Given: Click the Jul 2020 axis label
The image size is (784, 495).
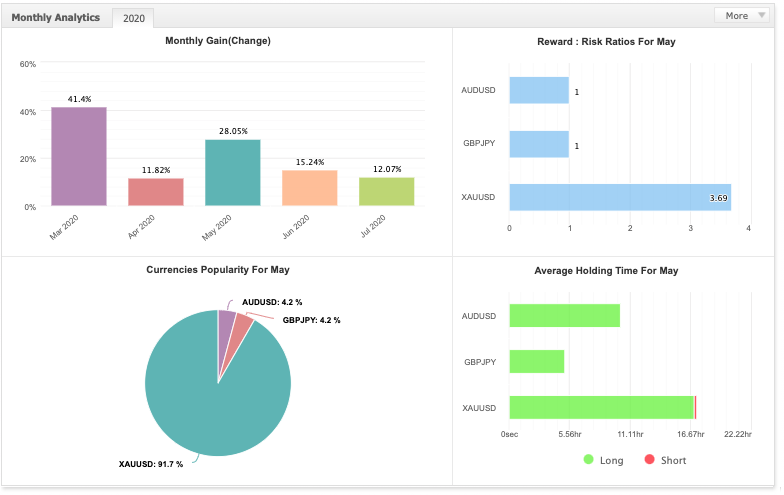Looking at the screenshot, I should point(373,226).
